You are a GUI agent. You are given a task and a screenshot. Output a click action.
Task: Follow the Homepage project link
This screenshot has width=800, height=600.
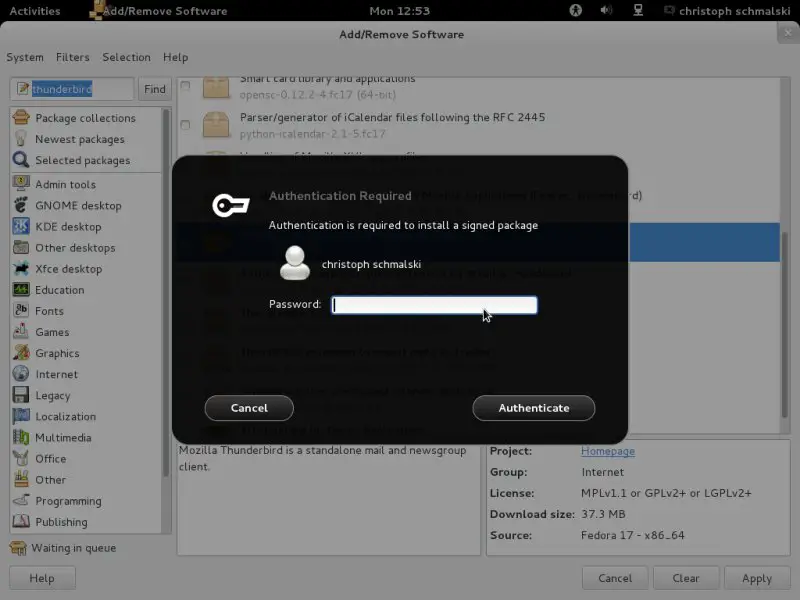coord(608,451)
